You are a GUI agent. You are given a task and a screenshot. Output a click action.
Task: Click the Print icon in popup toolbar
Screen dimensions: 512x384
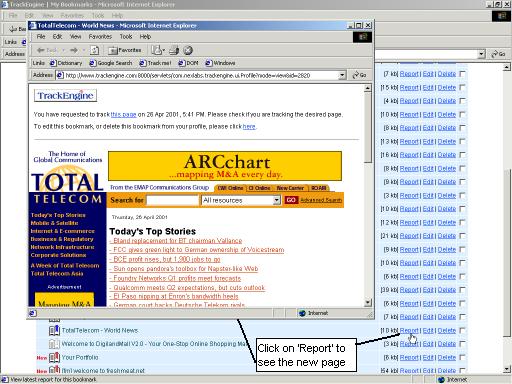point(174,50)
